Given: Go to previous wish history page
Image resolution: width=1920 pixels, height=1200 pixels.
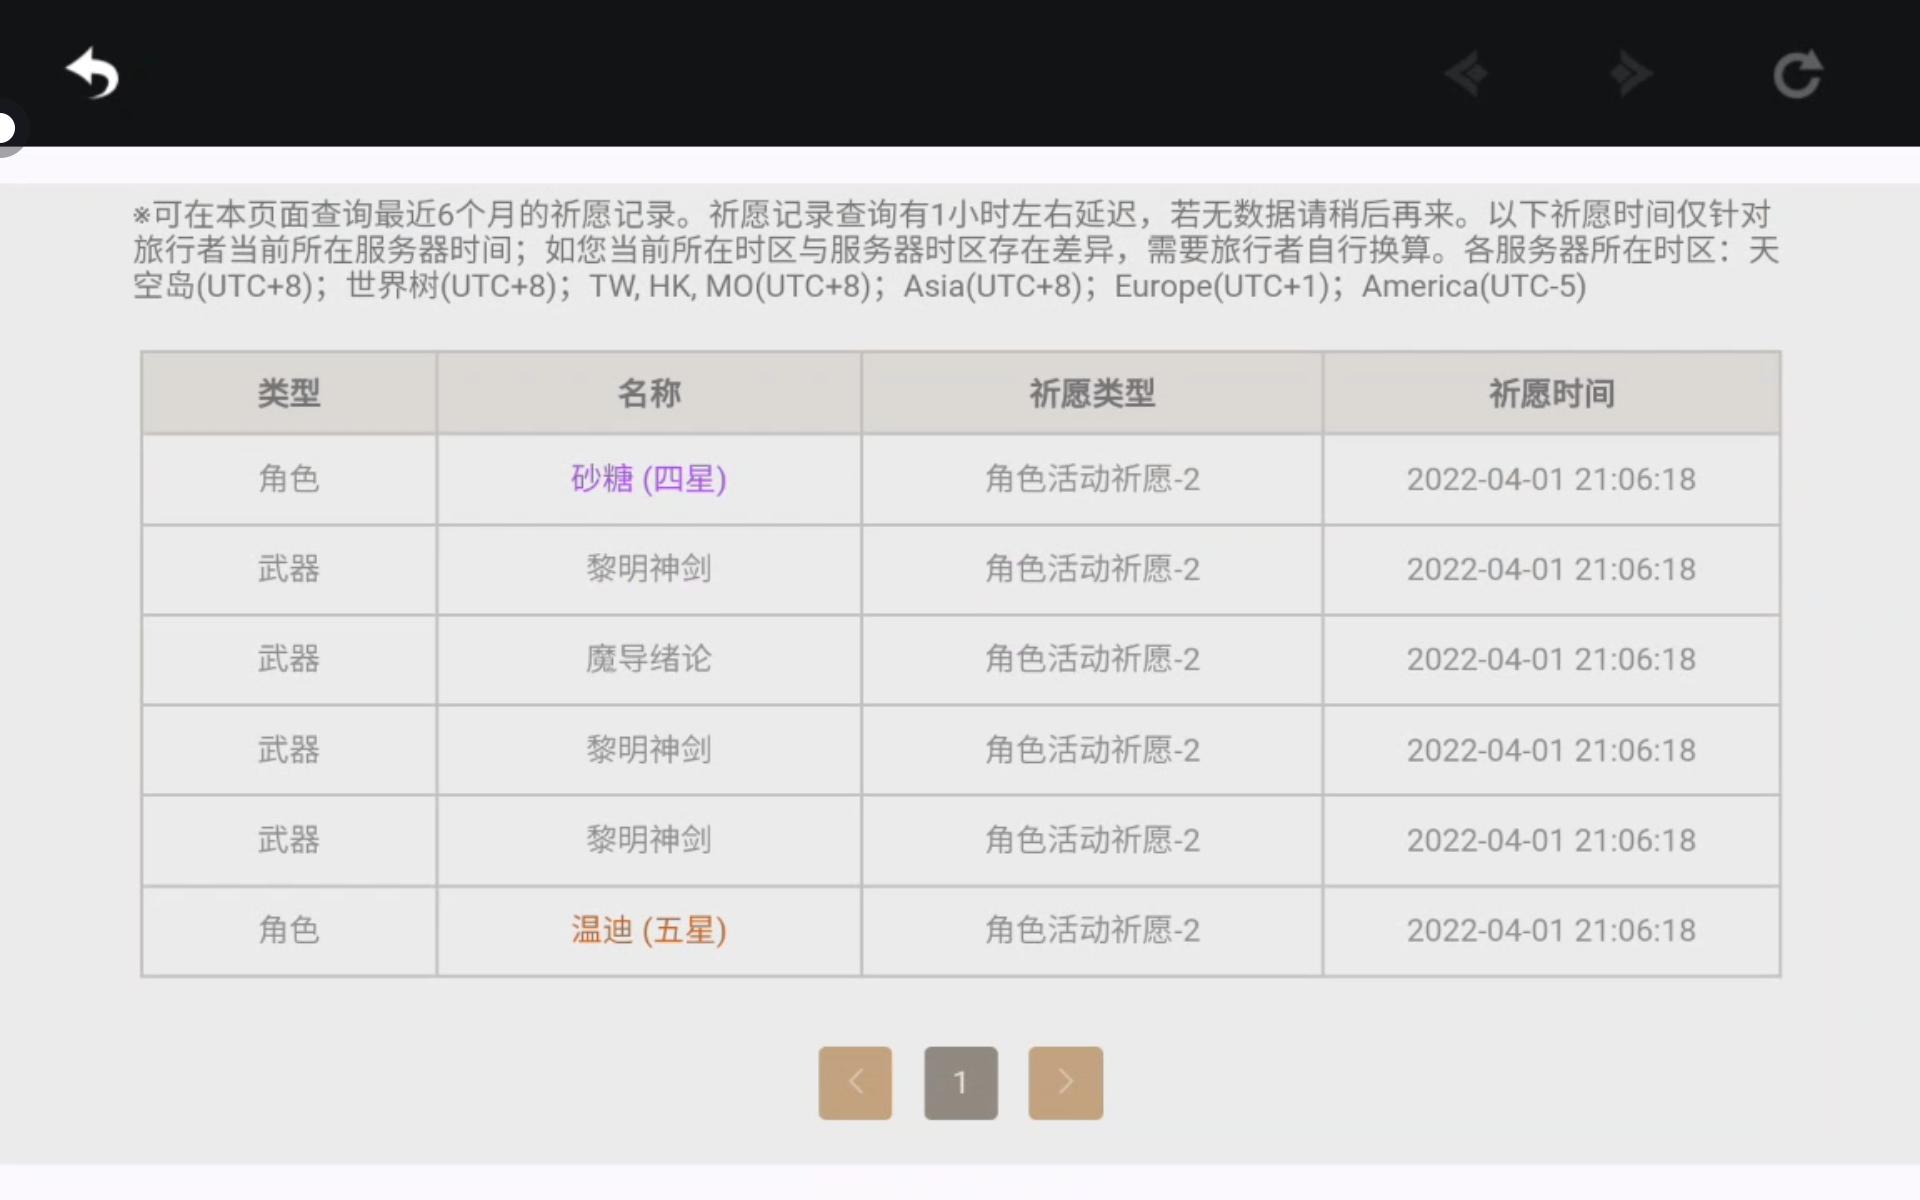Looking at the screenshot, I should tap(855, 1082).
